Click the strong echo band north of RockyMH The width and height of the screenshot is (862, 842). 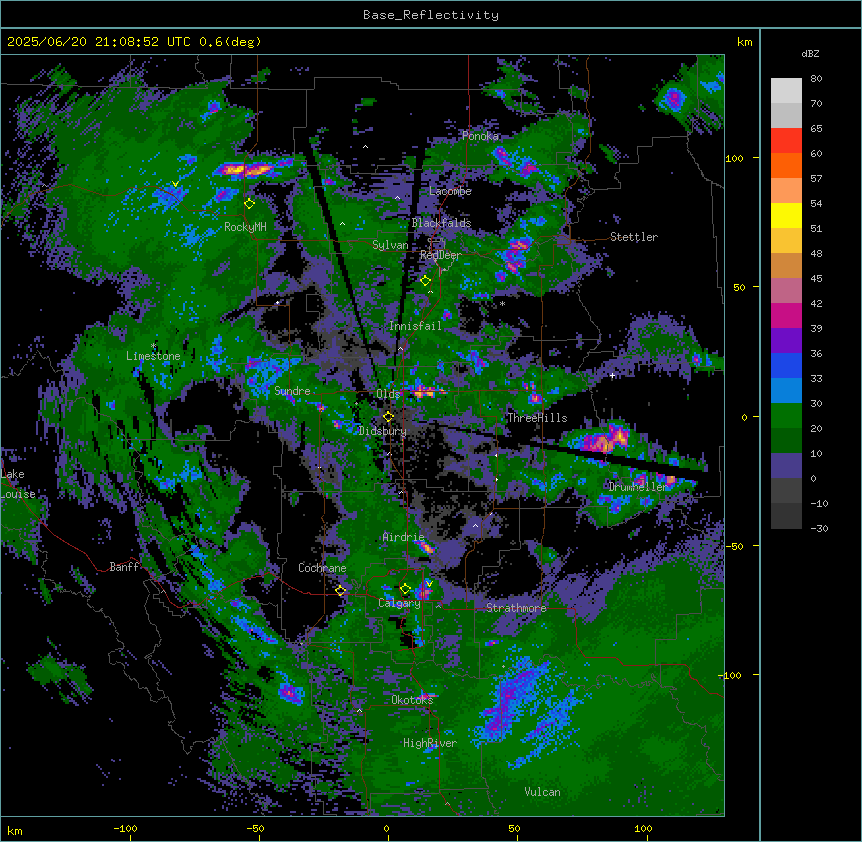pyautogui.click(x=248, y=169)
